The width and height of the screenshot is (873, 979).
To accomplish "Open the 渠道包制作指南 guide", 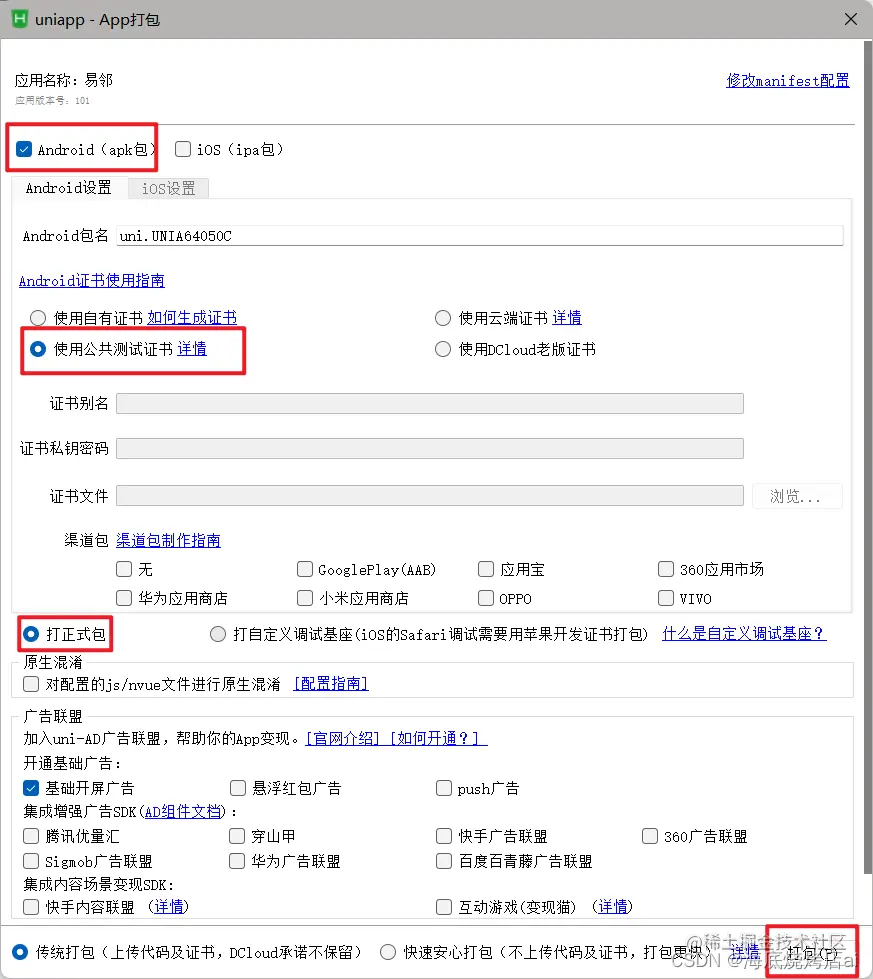I will tap(169, 540).
